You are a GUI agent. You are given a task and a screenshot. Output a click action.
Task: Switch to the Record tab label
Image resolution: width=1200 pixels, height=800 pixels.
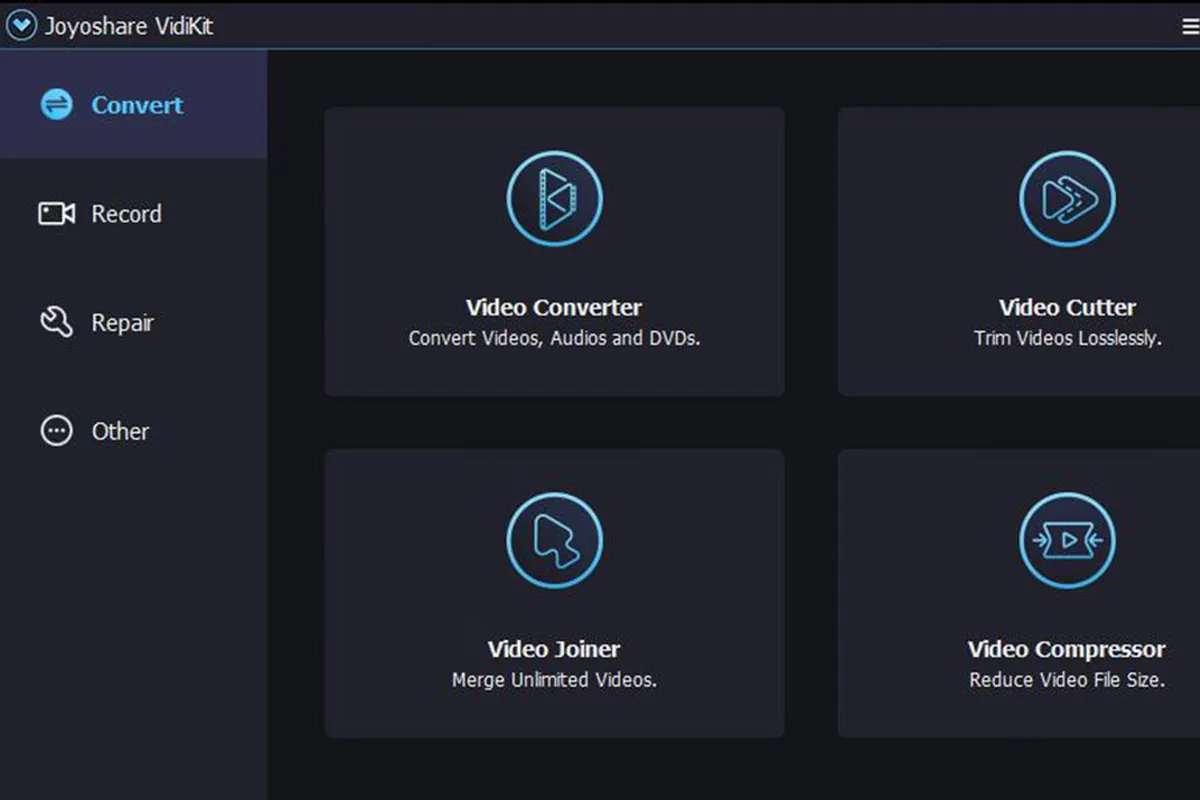click(x=126, y=214)
